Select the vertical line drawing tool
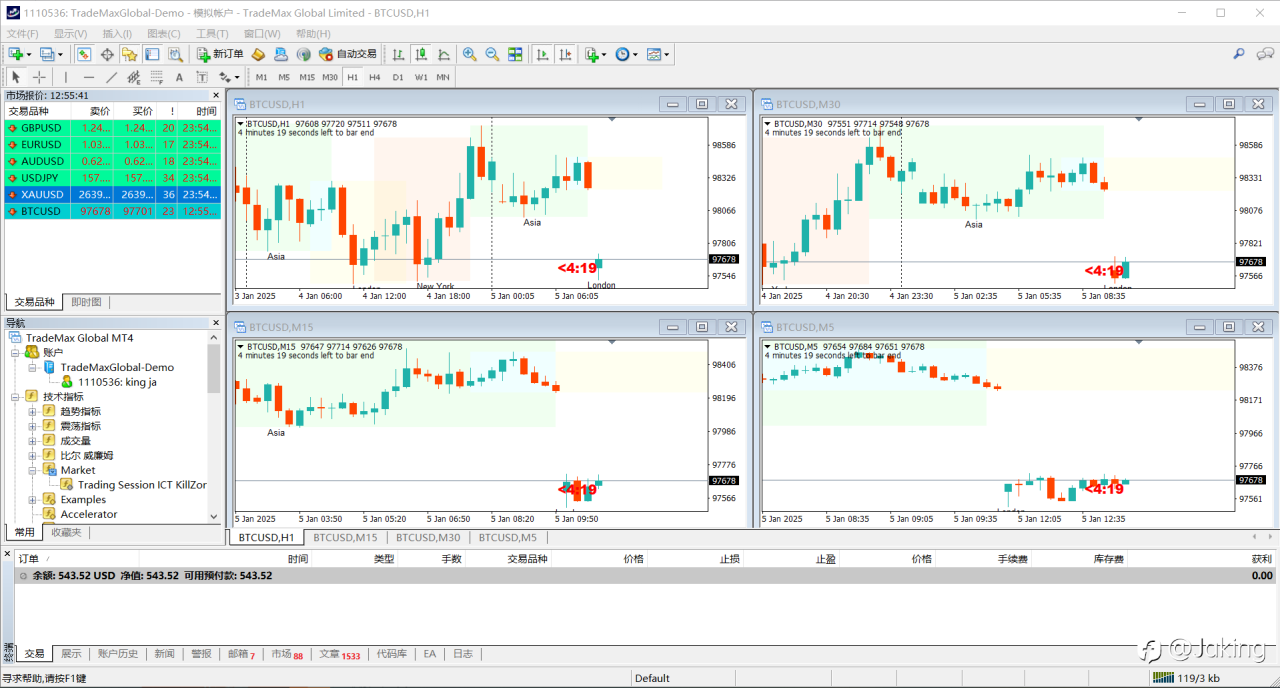 [66, 77]
